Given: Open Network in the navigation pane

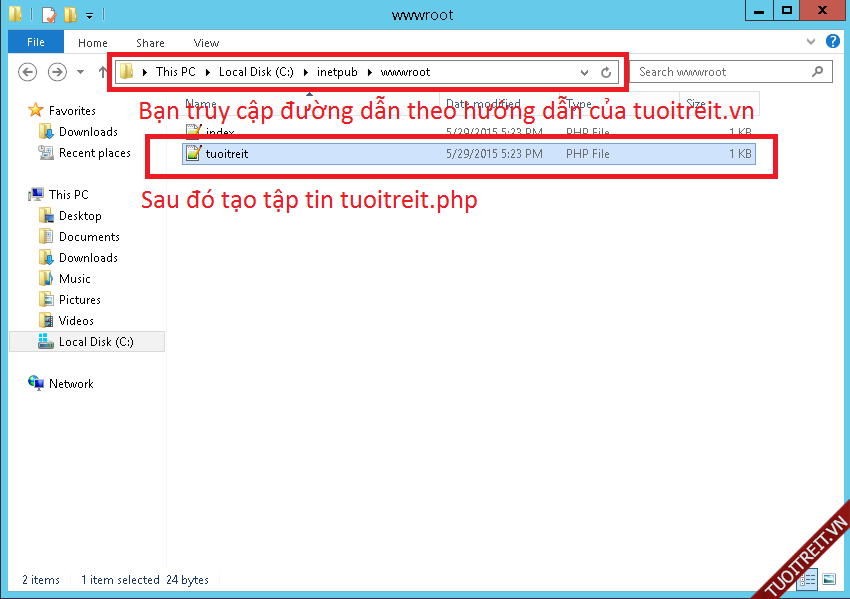Looking at the screenshot, I should (x=71, y=384).
